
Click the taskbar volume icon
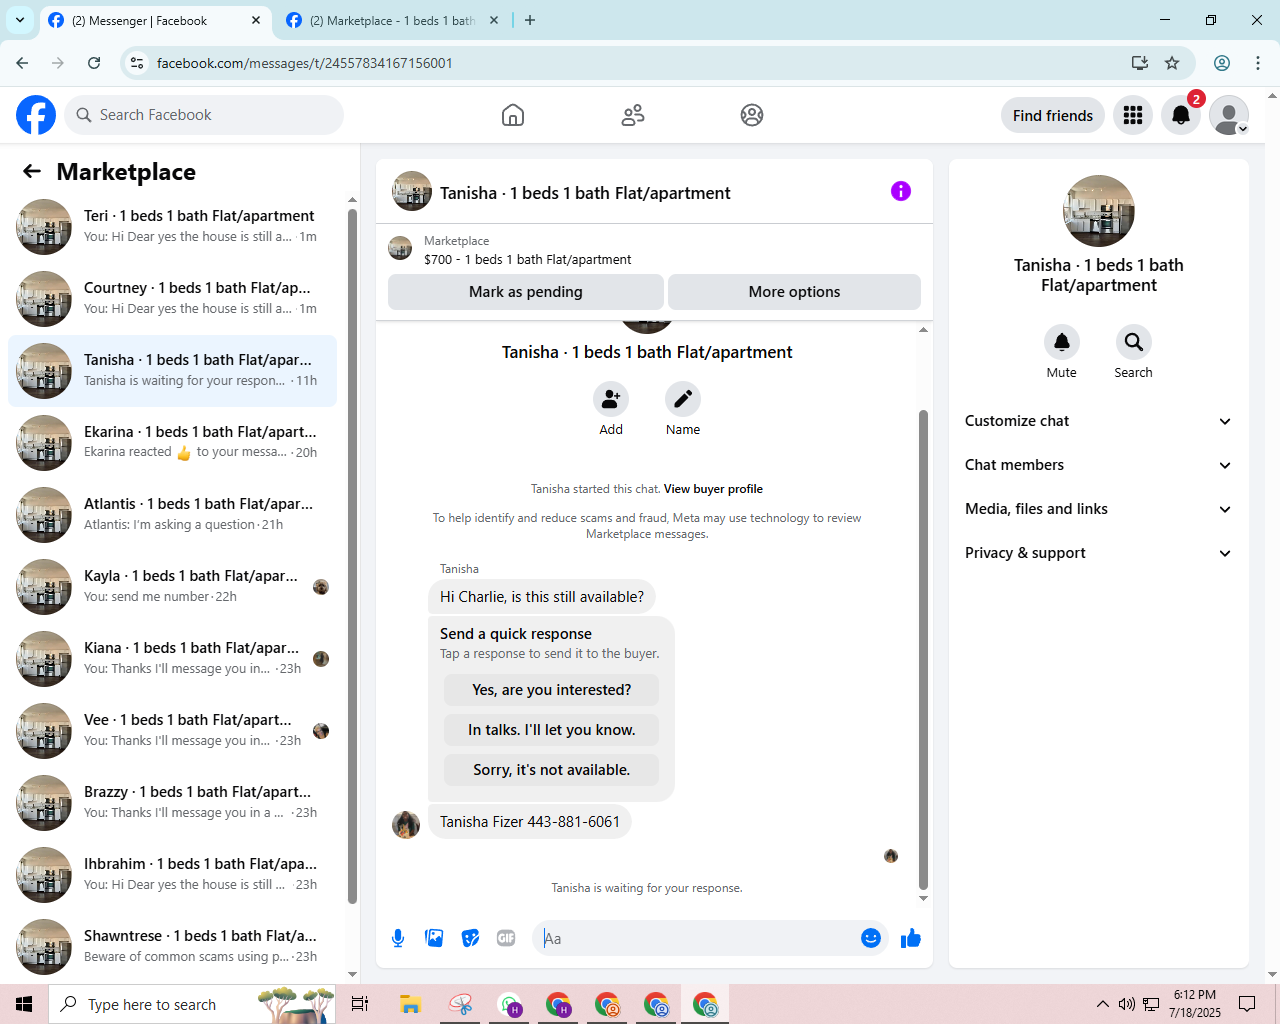[x=1127, y=1004]
